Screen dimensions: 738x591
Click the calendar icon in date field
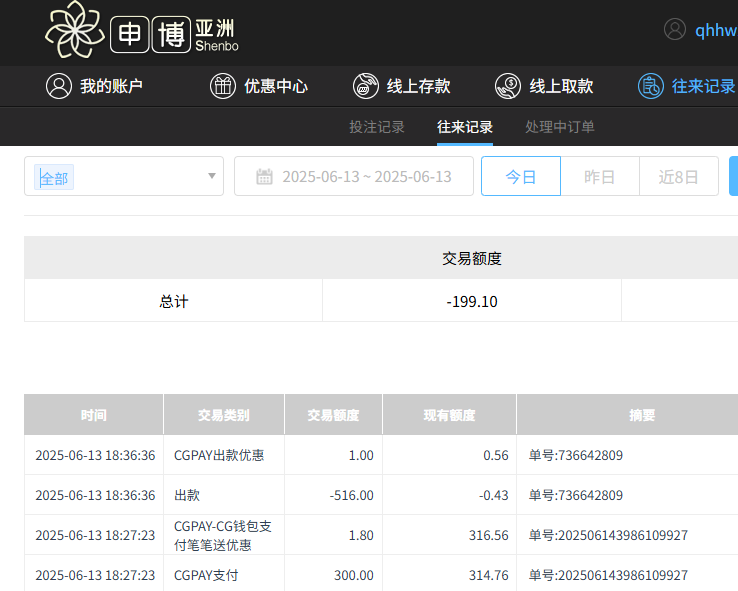coord(264,177)
